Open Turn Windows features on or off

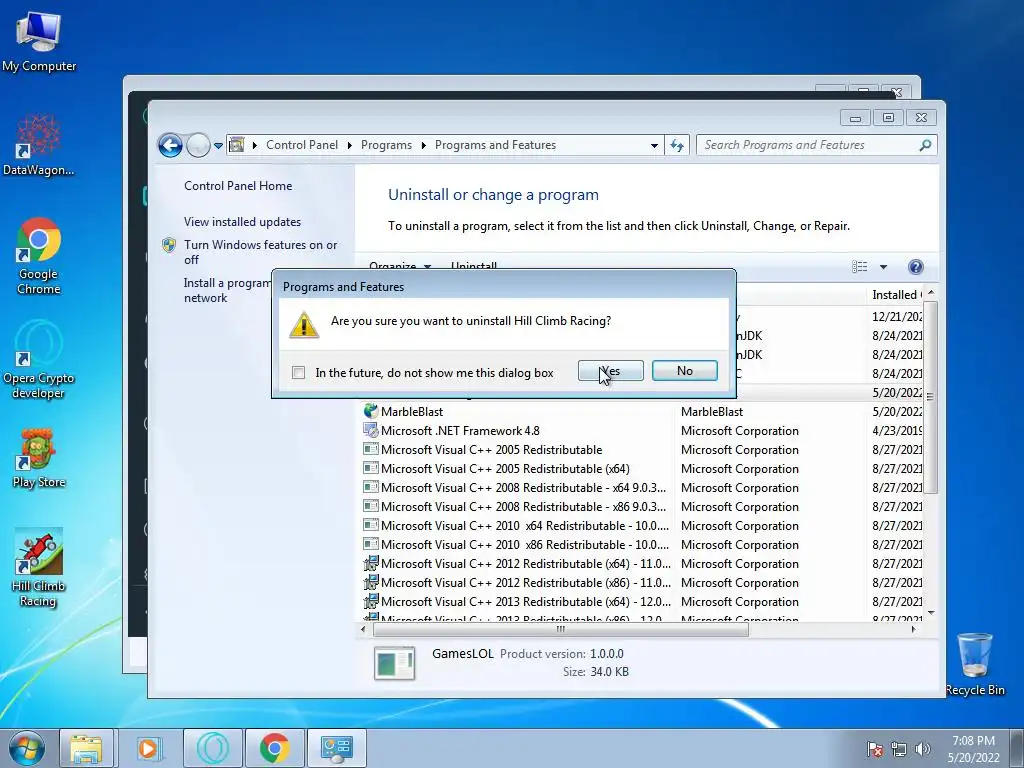click(x=260, y=252)
